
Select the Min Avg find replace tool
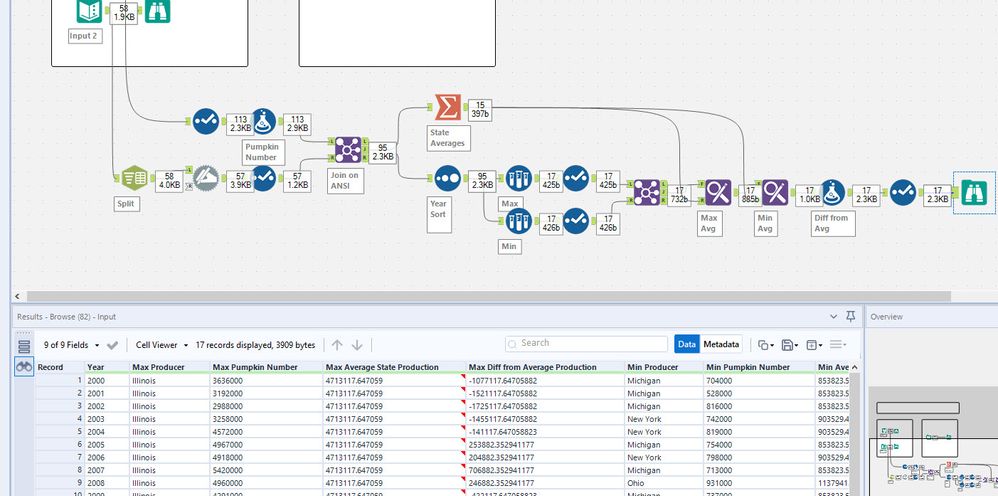click(x=775, y=192)
